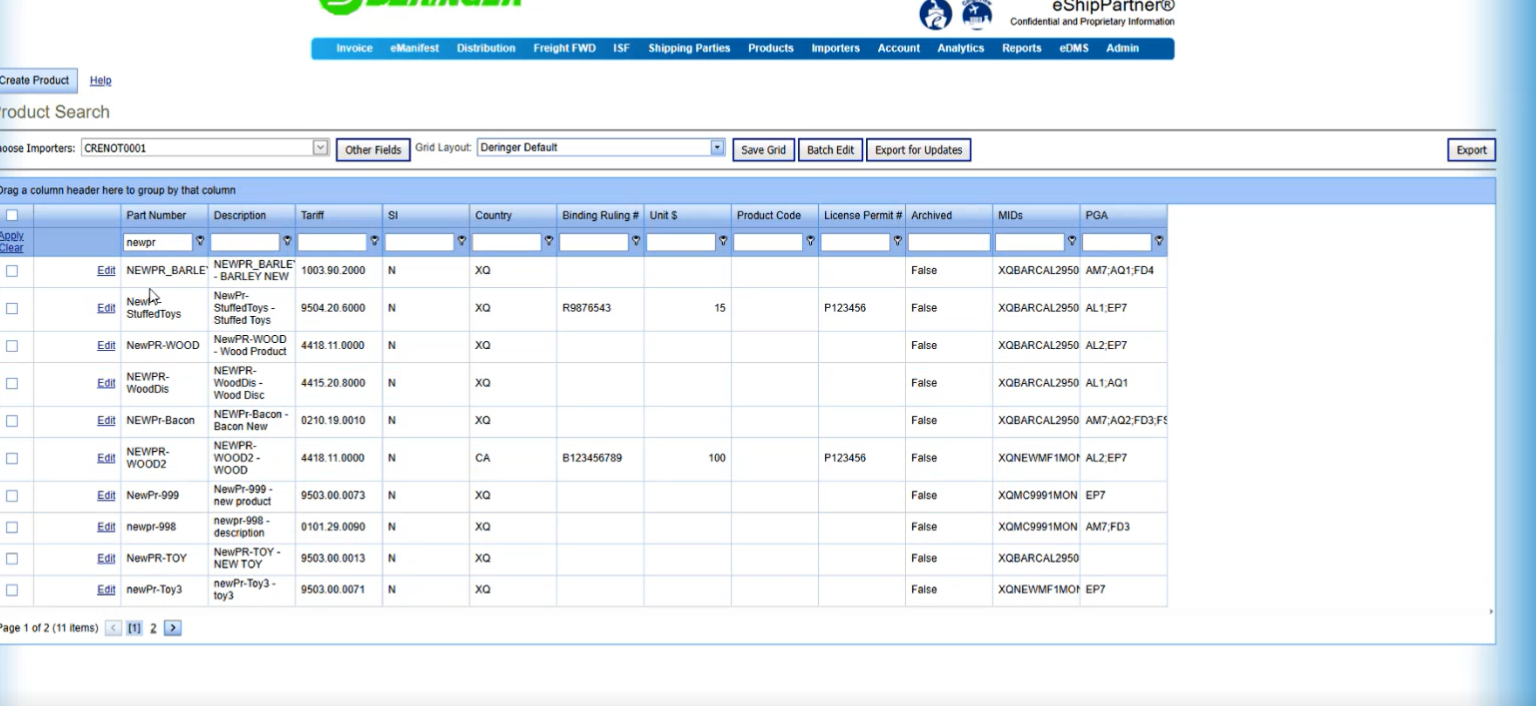Image resolution: width=1536 pixels, height=706 pixels.
Task: Tick the select-all checkbox in grid header
Action: 12,215
